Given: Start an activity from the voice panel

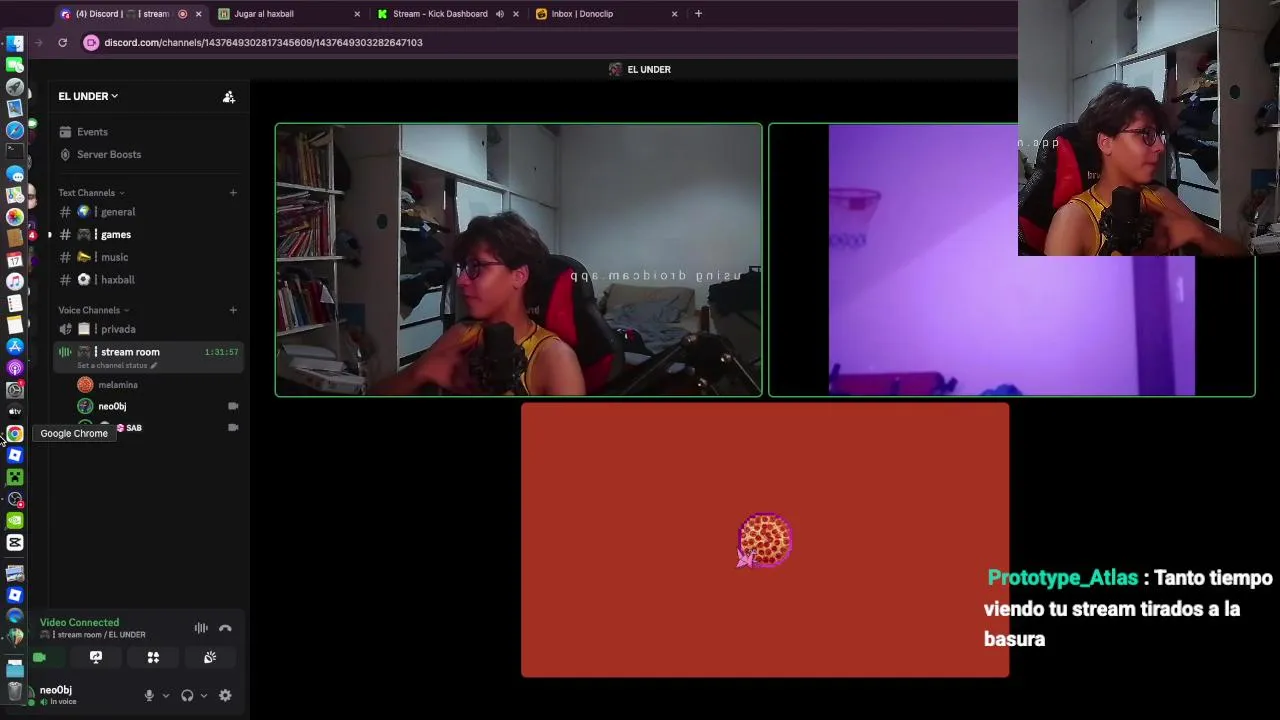Looking at the screenshot, I should [153, 657].
